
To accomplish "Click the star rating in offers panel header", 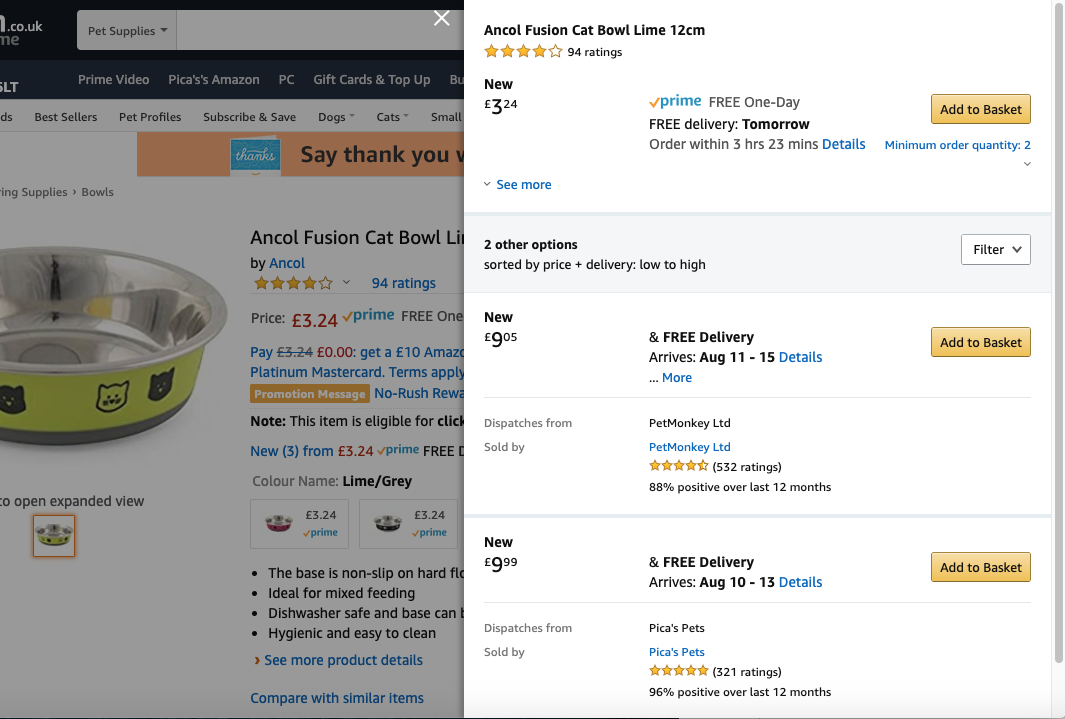I will 523,52.
